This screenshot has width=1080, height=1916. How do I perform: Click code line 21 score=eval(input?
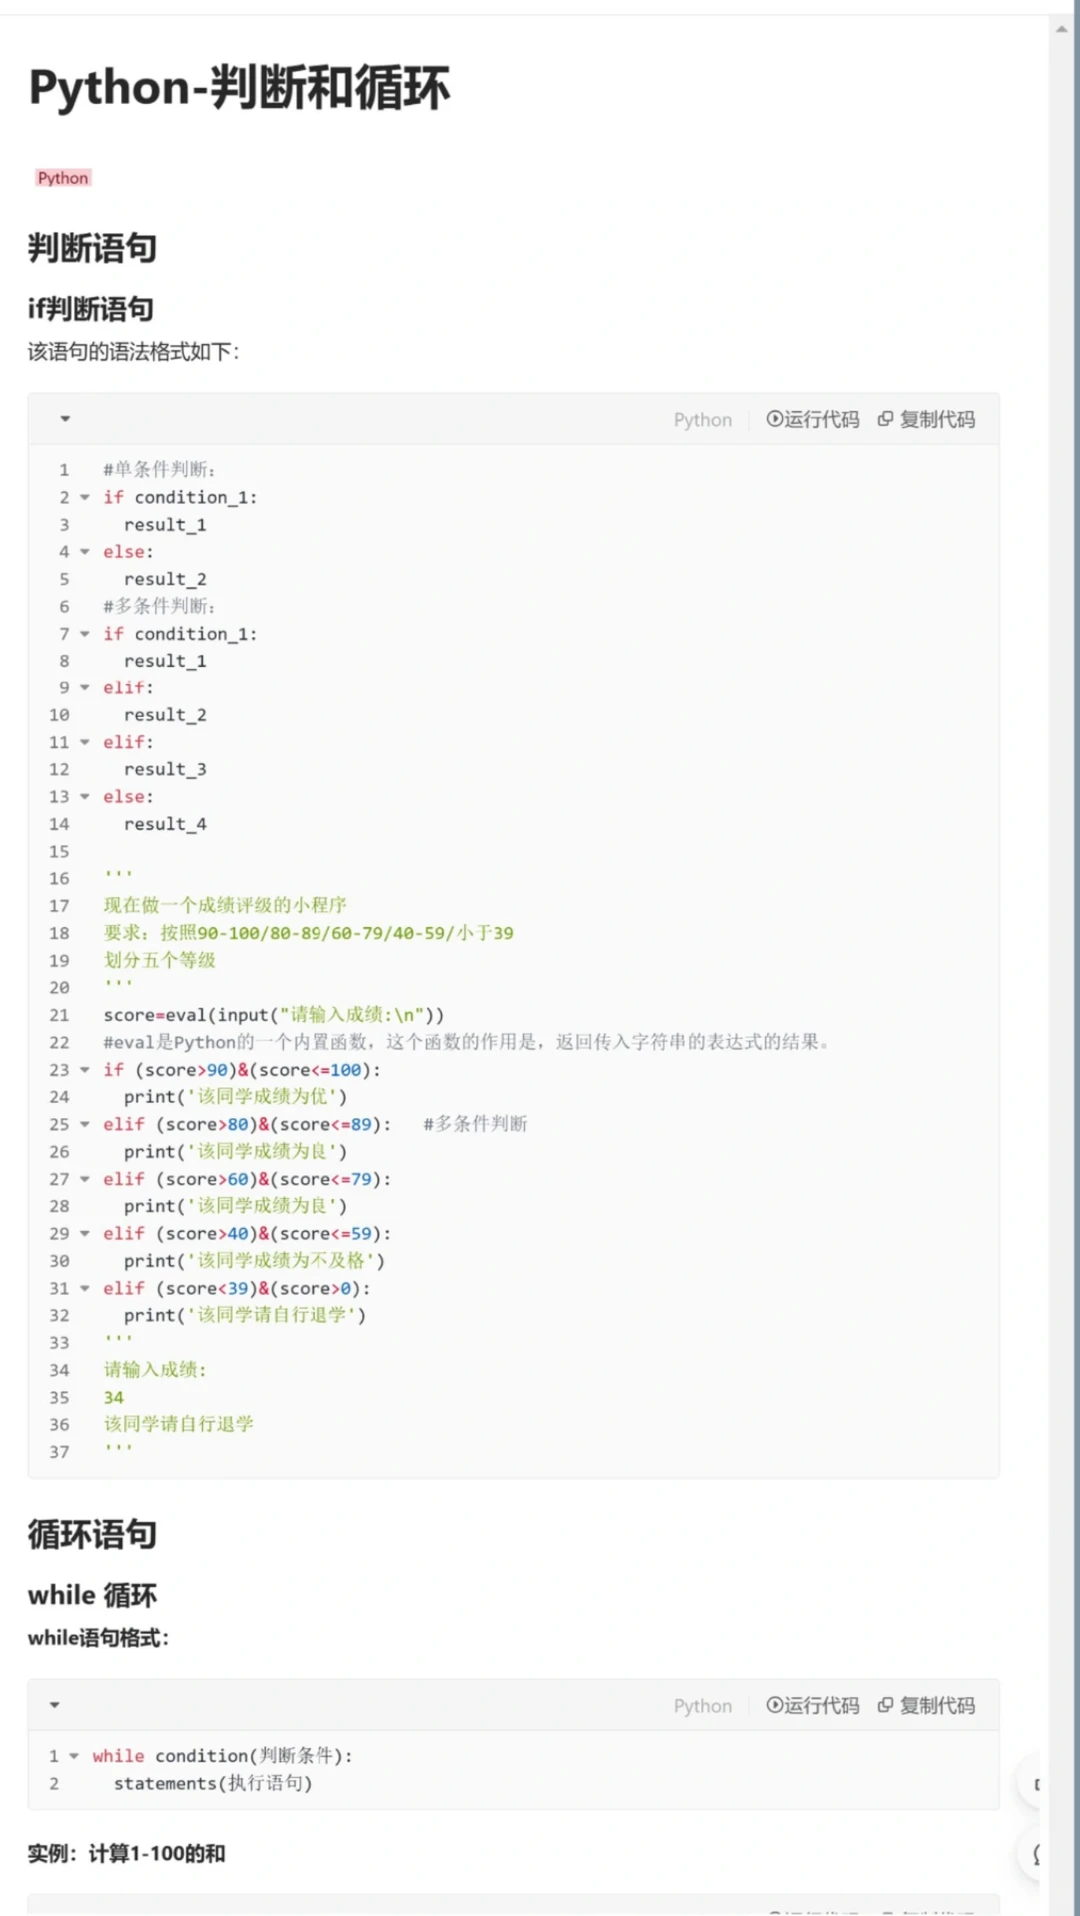pyautogui.click(x=274, y=1015)
